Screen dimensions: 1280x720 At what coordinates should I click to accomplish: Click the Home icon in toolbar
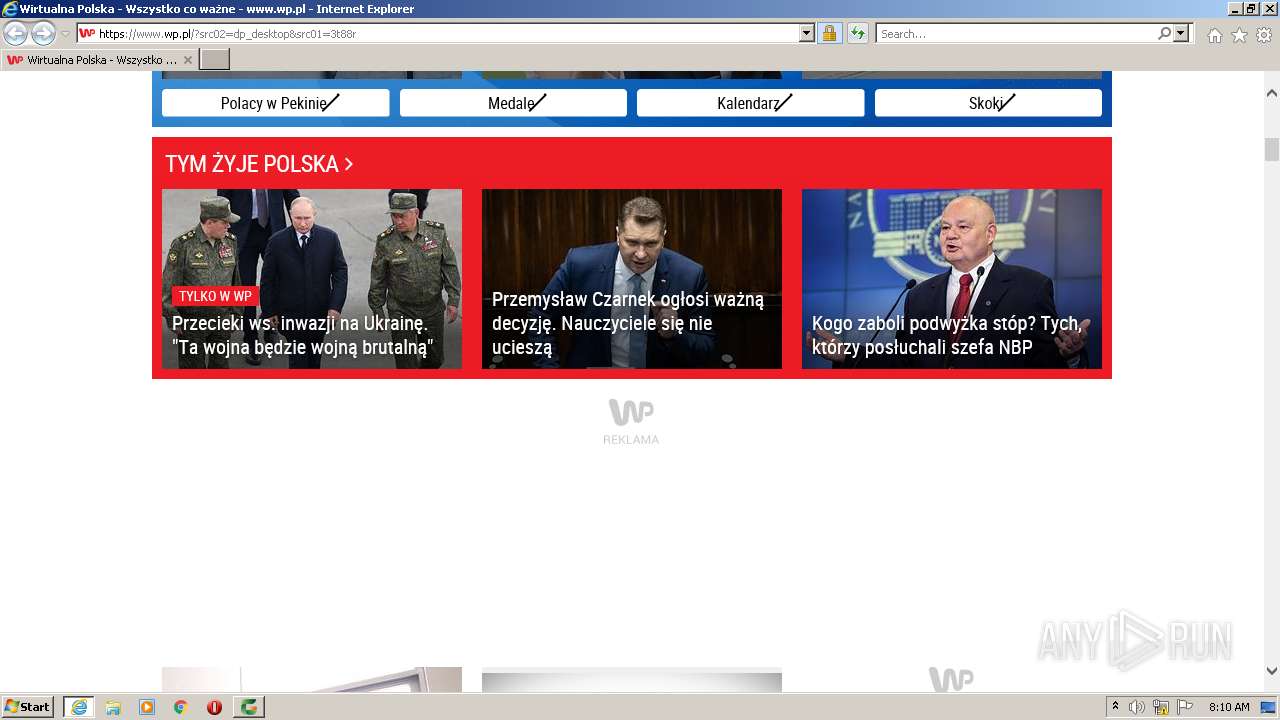point(1214,35)
